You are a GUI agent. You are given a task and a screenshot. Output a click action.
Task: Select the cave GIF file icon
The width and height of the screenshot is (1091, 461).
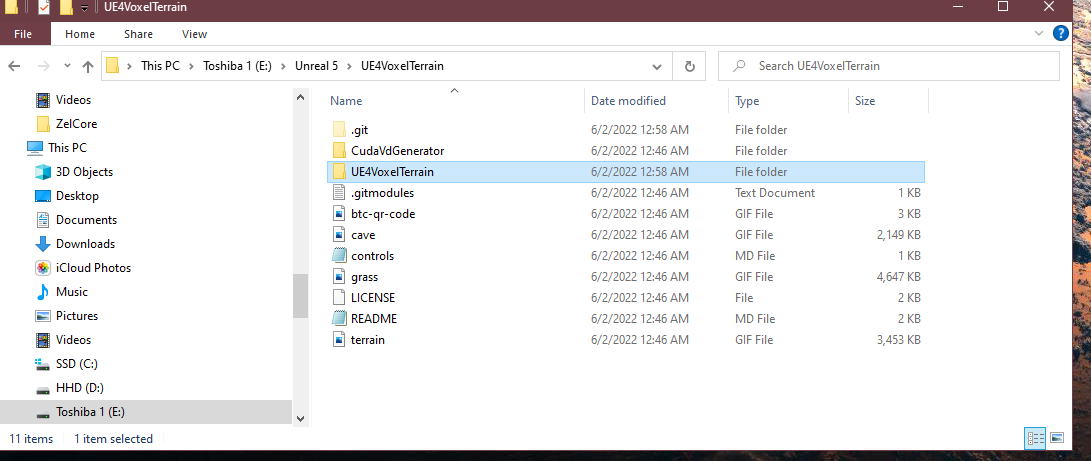tap(339, 235)
